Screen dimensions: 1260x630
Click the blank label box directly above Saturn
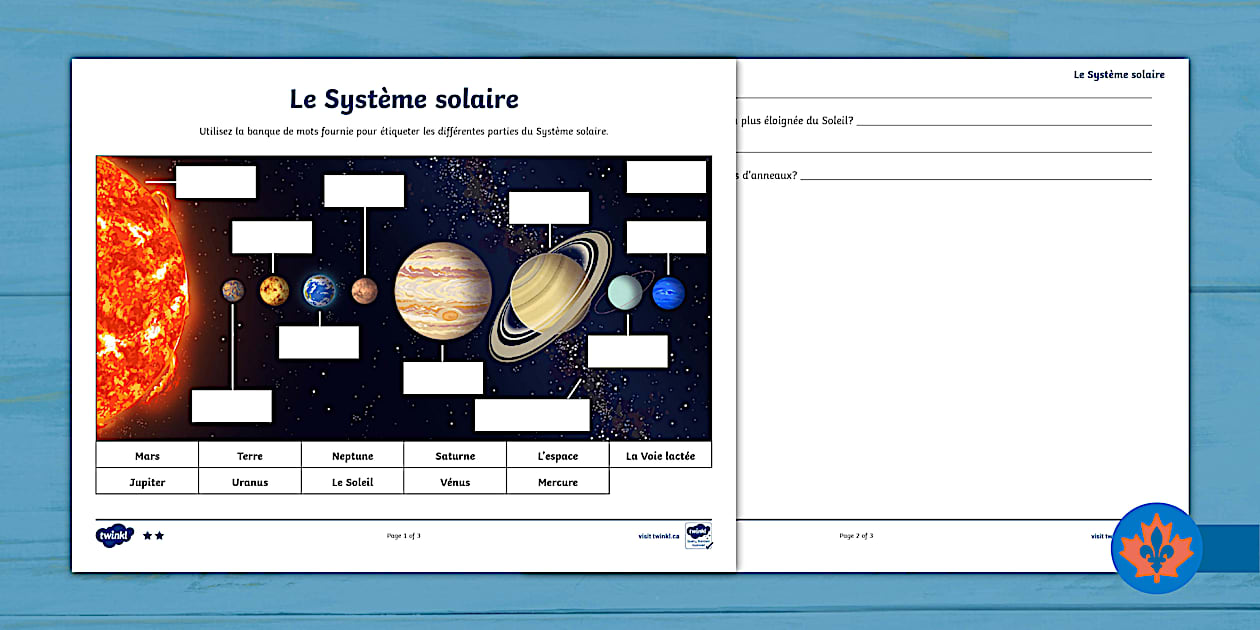point(548,208)
